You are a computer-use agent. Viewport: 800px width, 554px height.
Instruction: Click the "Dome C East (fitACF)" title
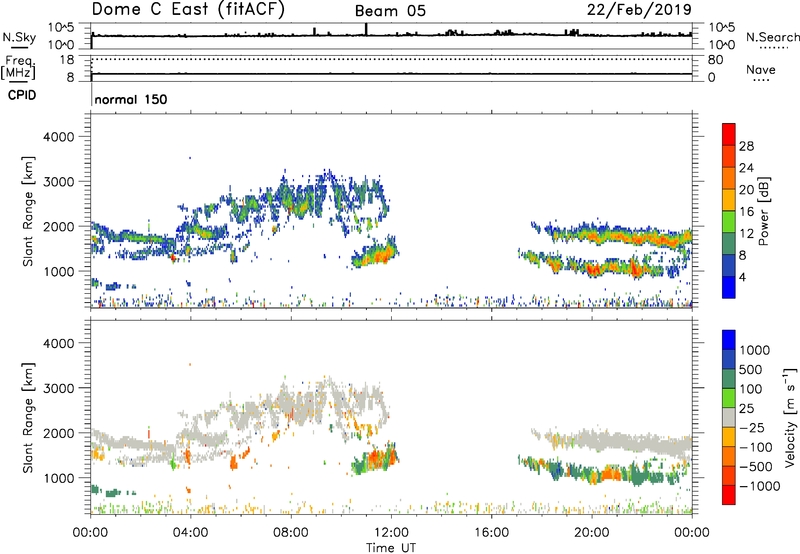click(x=188, y=10)
